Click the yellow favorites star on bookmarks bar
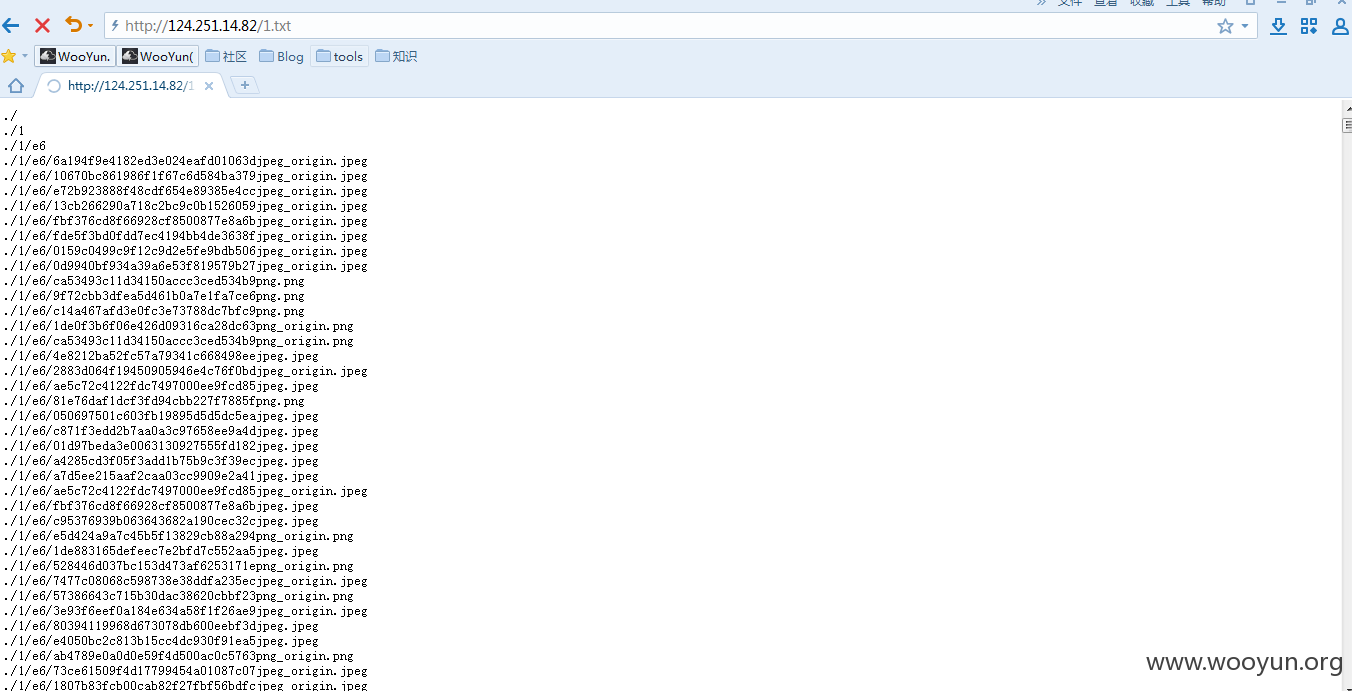 [9, 56]
